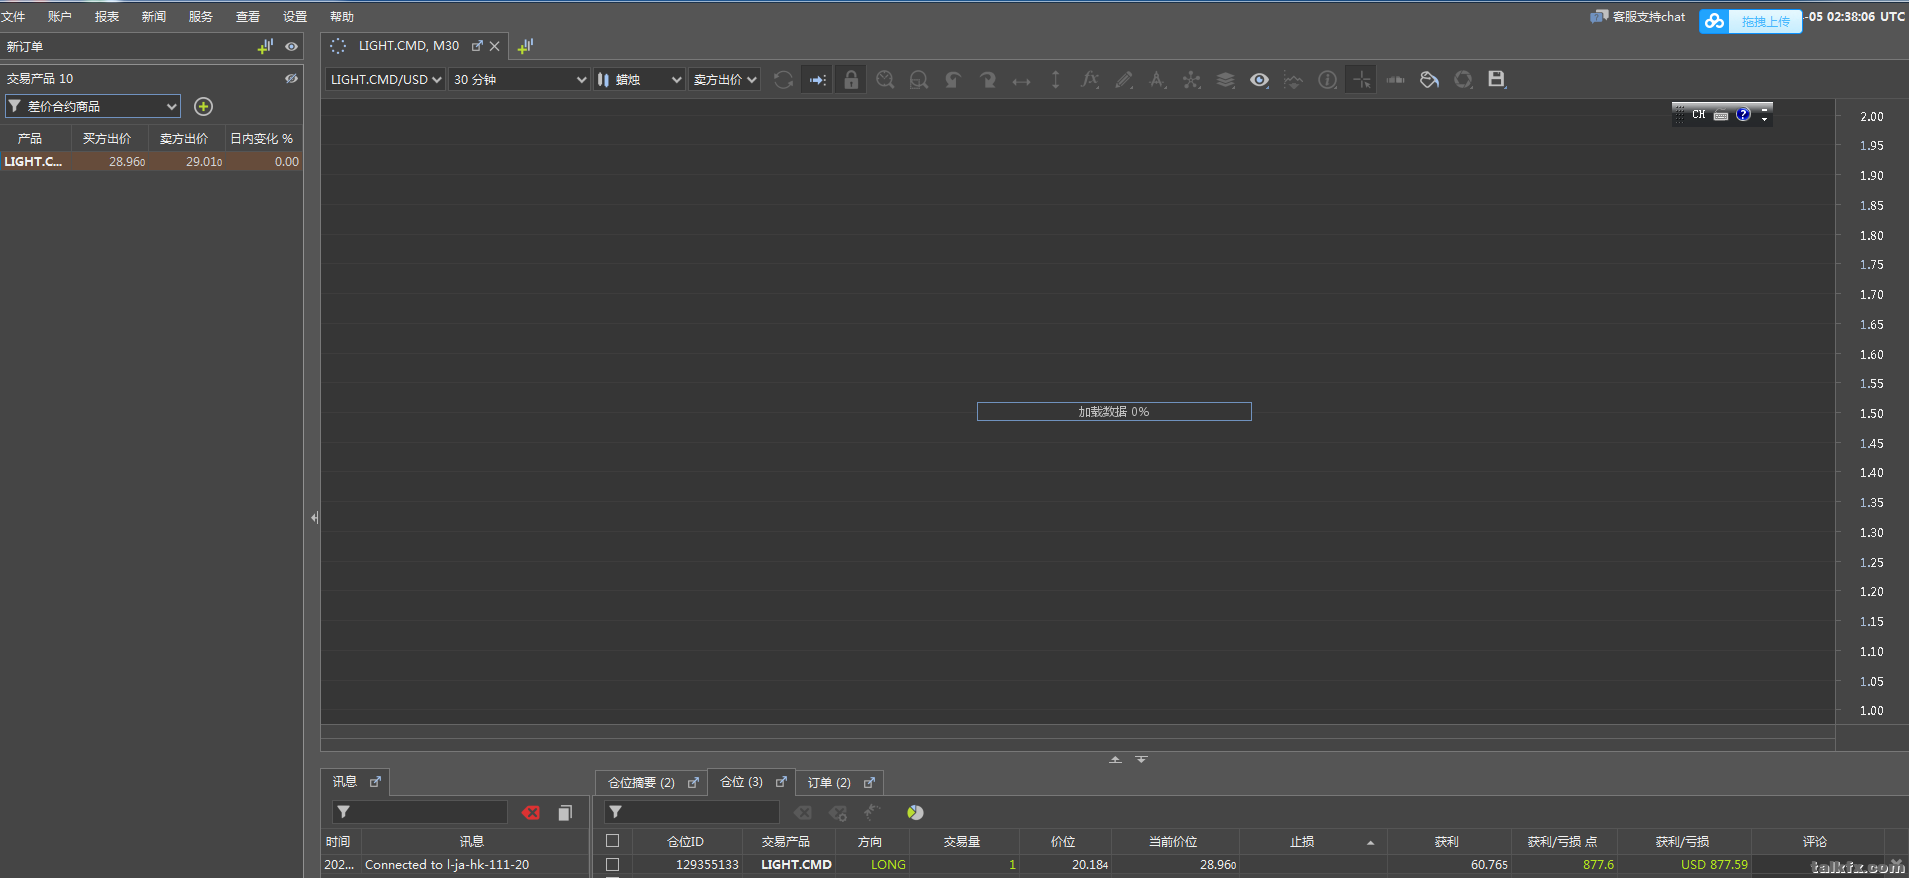This screenshot has height=878, width=1909.
Task: Click the zoom-to-area magnifier icon
Action: pos(919,80)
